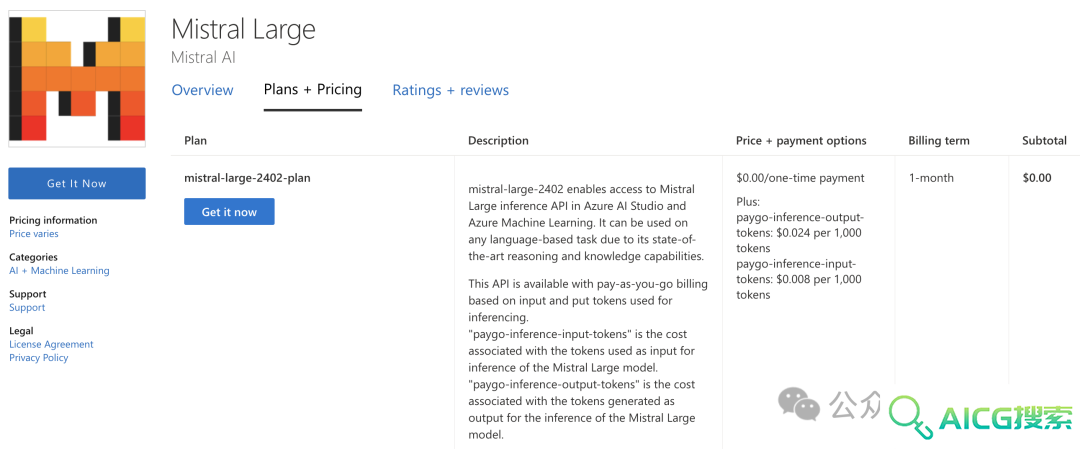Viewport: 1080px width, 449px height.
Task: Click the Plan column header
Action: coord(196,140)
